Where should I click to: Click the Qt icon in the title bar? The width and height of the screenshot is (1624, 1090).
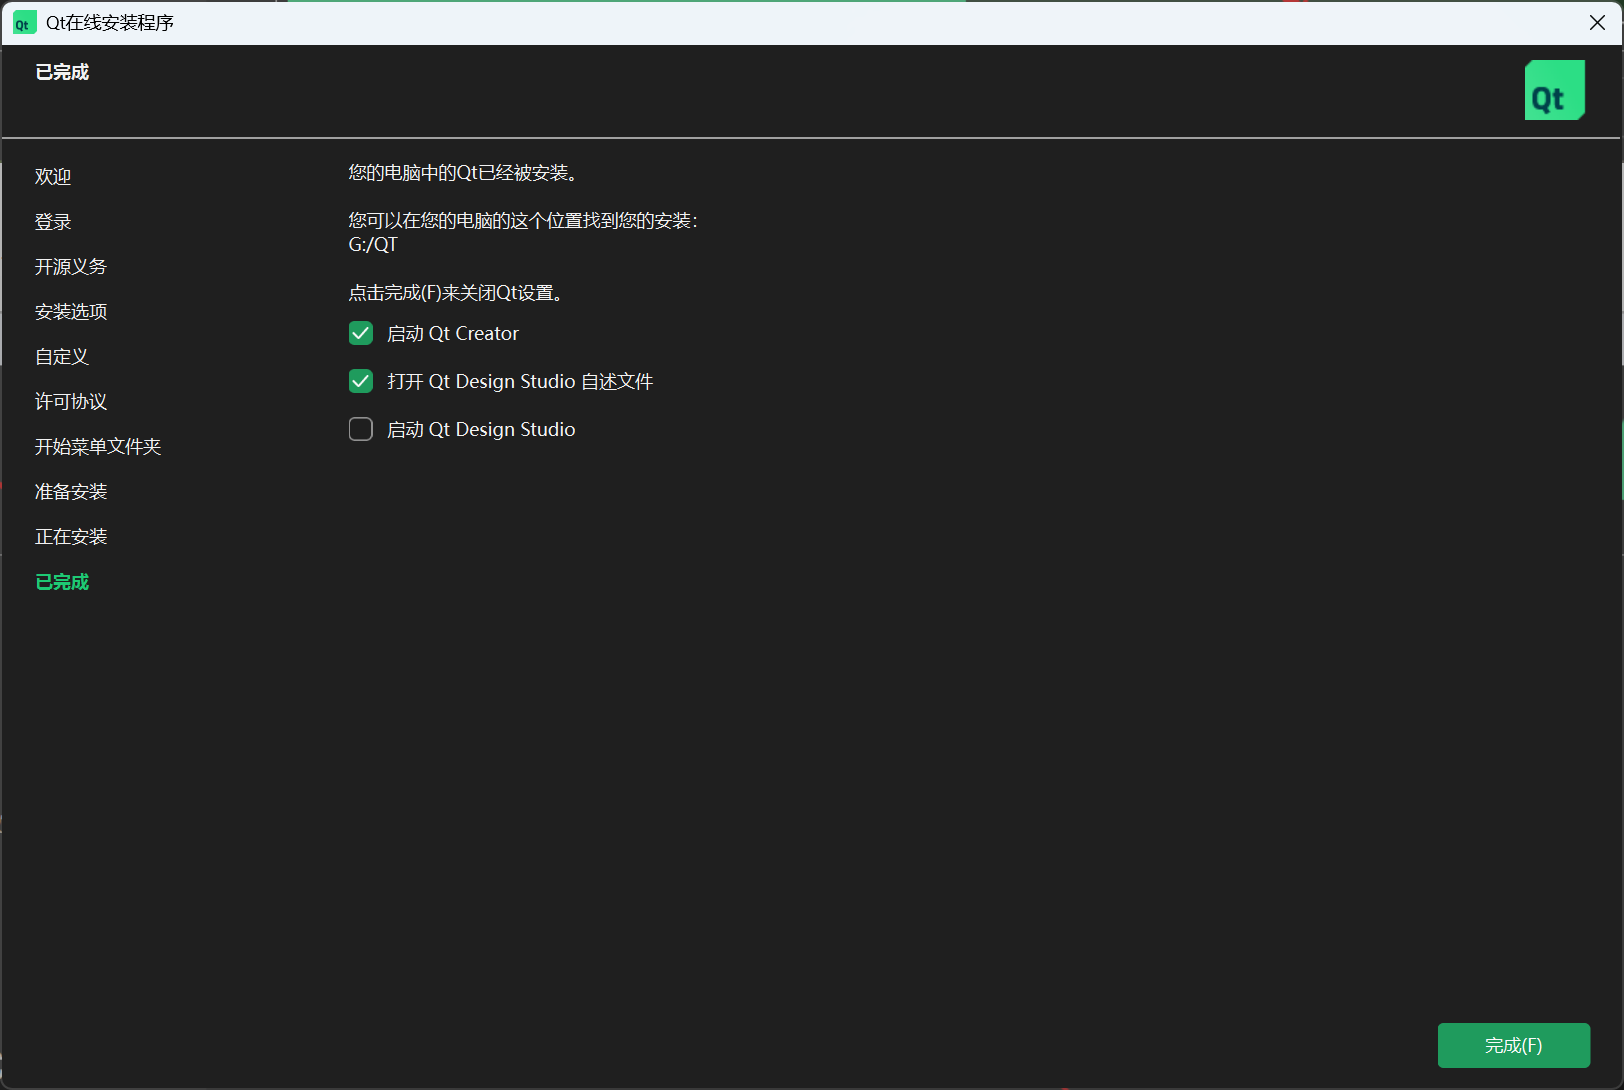[24, 23]
